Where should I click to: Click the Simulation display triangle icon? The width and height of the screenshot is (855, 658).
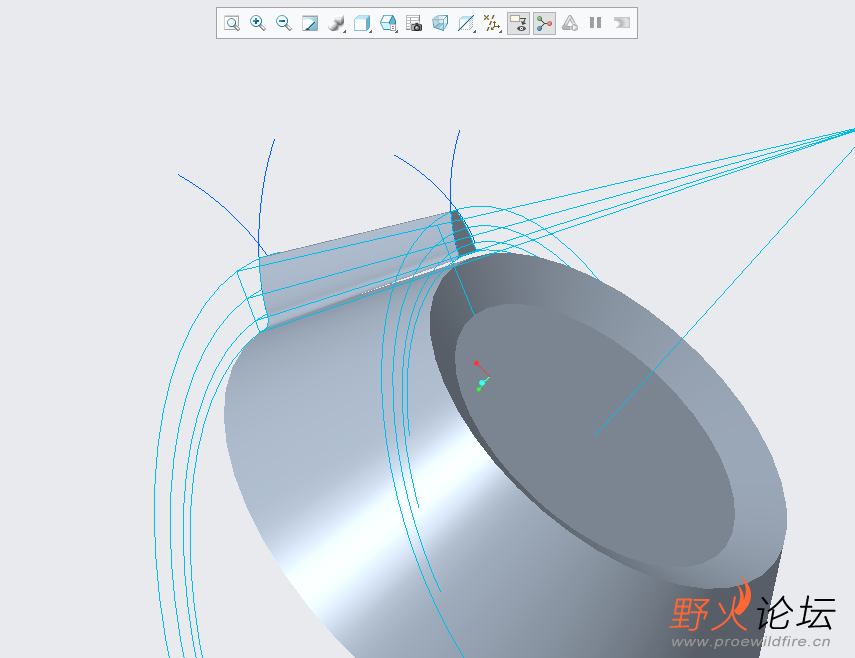(x=570, y=23)
